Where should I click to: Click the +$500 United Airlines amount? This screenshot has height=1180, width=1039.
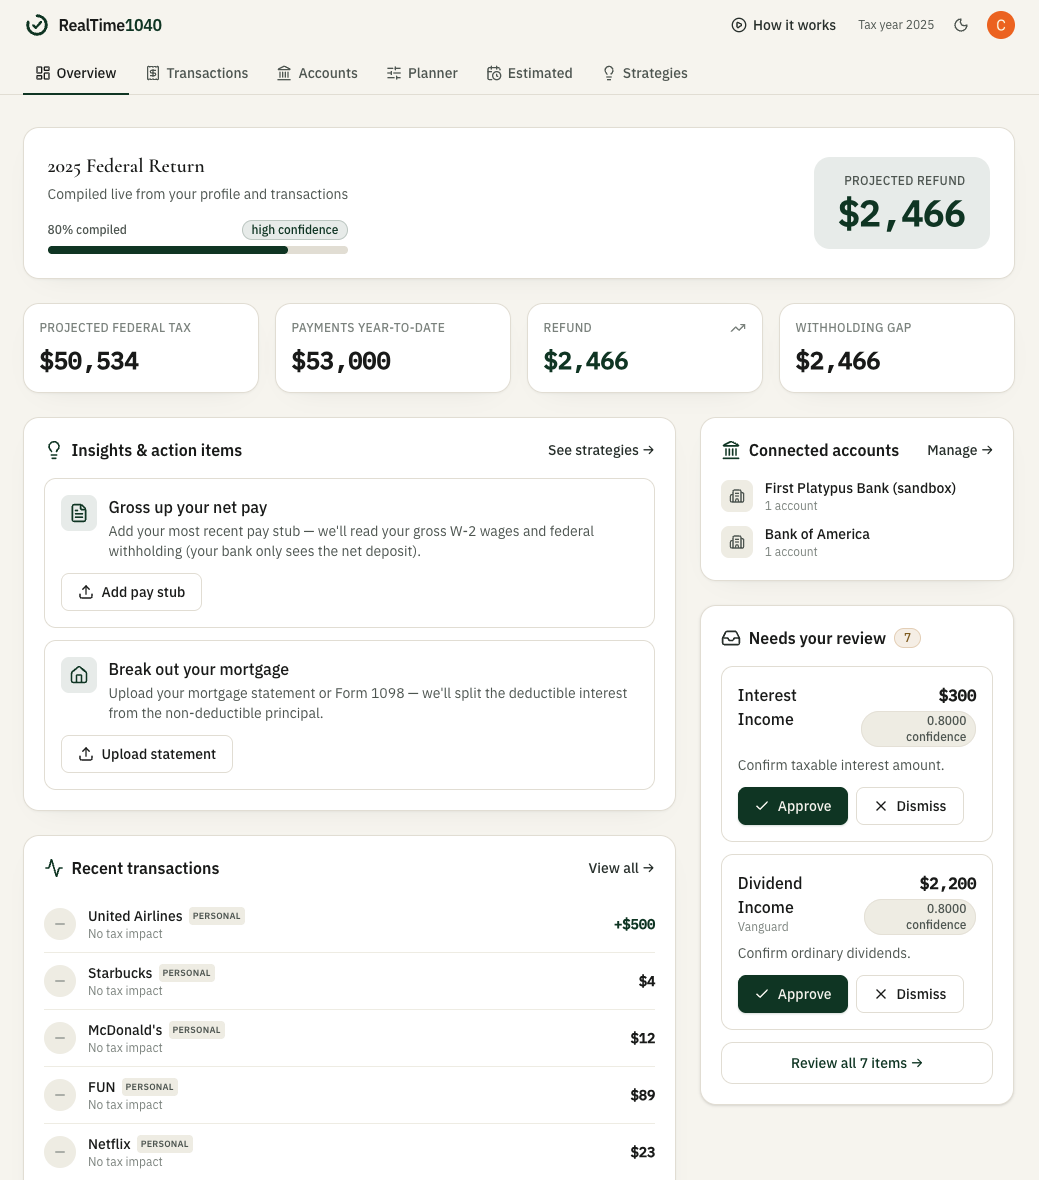click(634, 924)
